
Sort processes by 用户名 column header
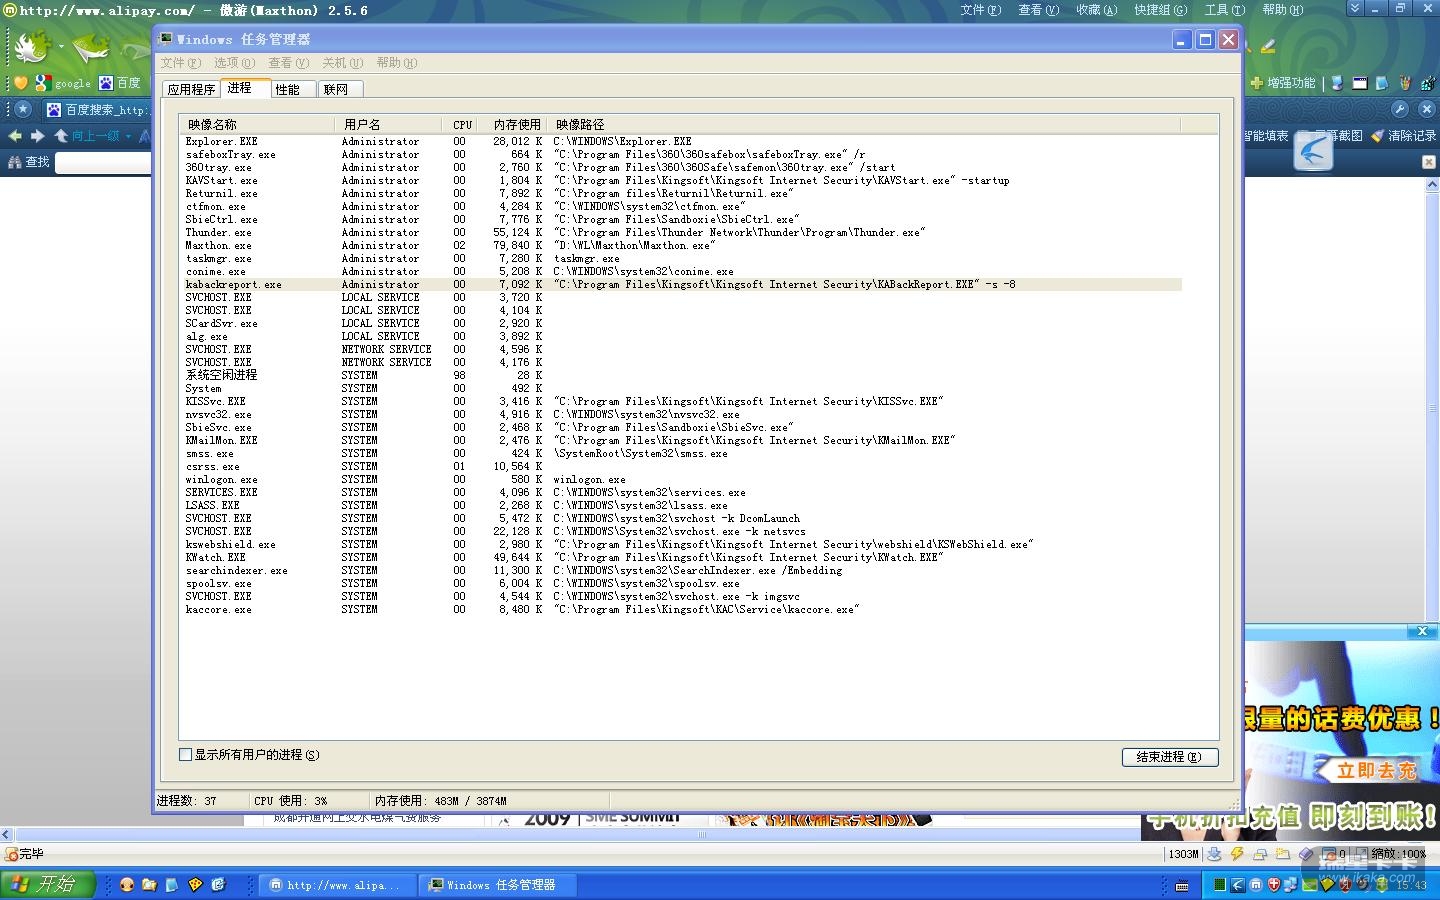388,125
